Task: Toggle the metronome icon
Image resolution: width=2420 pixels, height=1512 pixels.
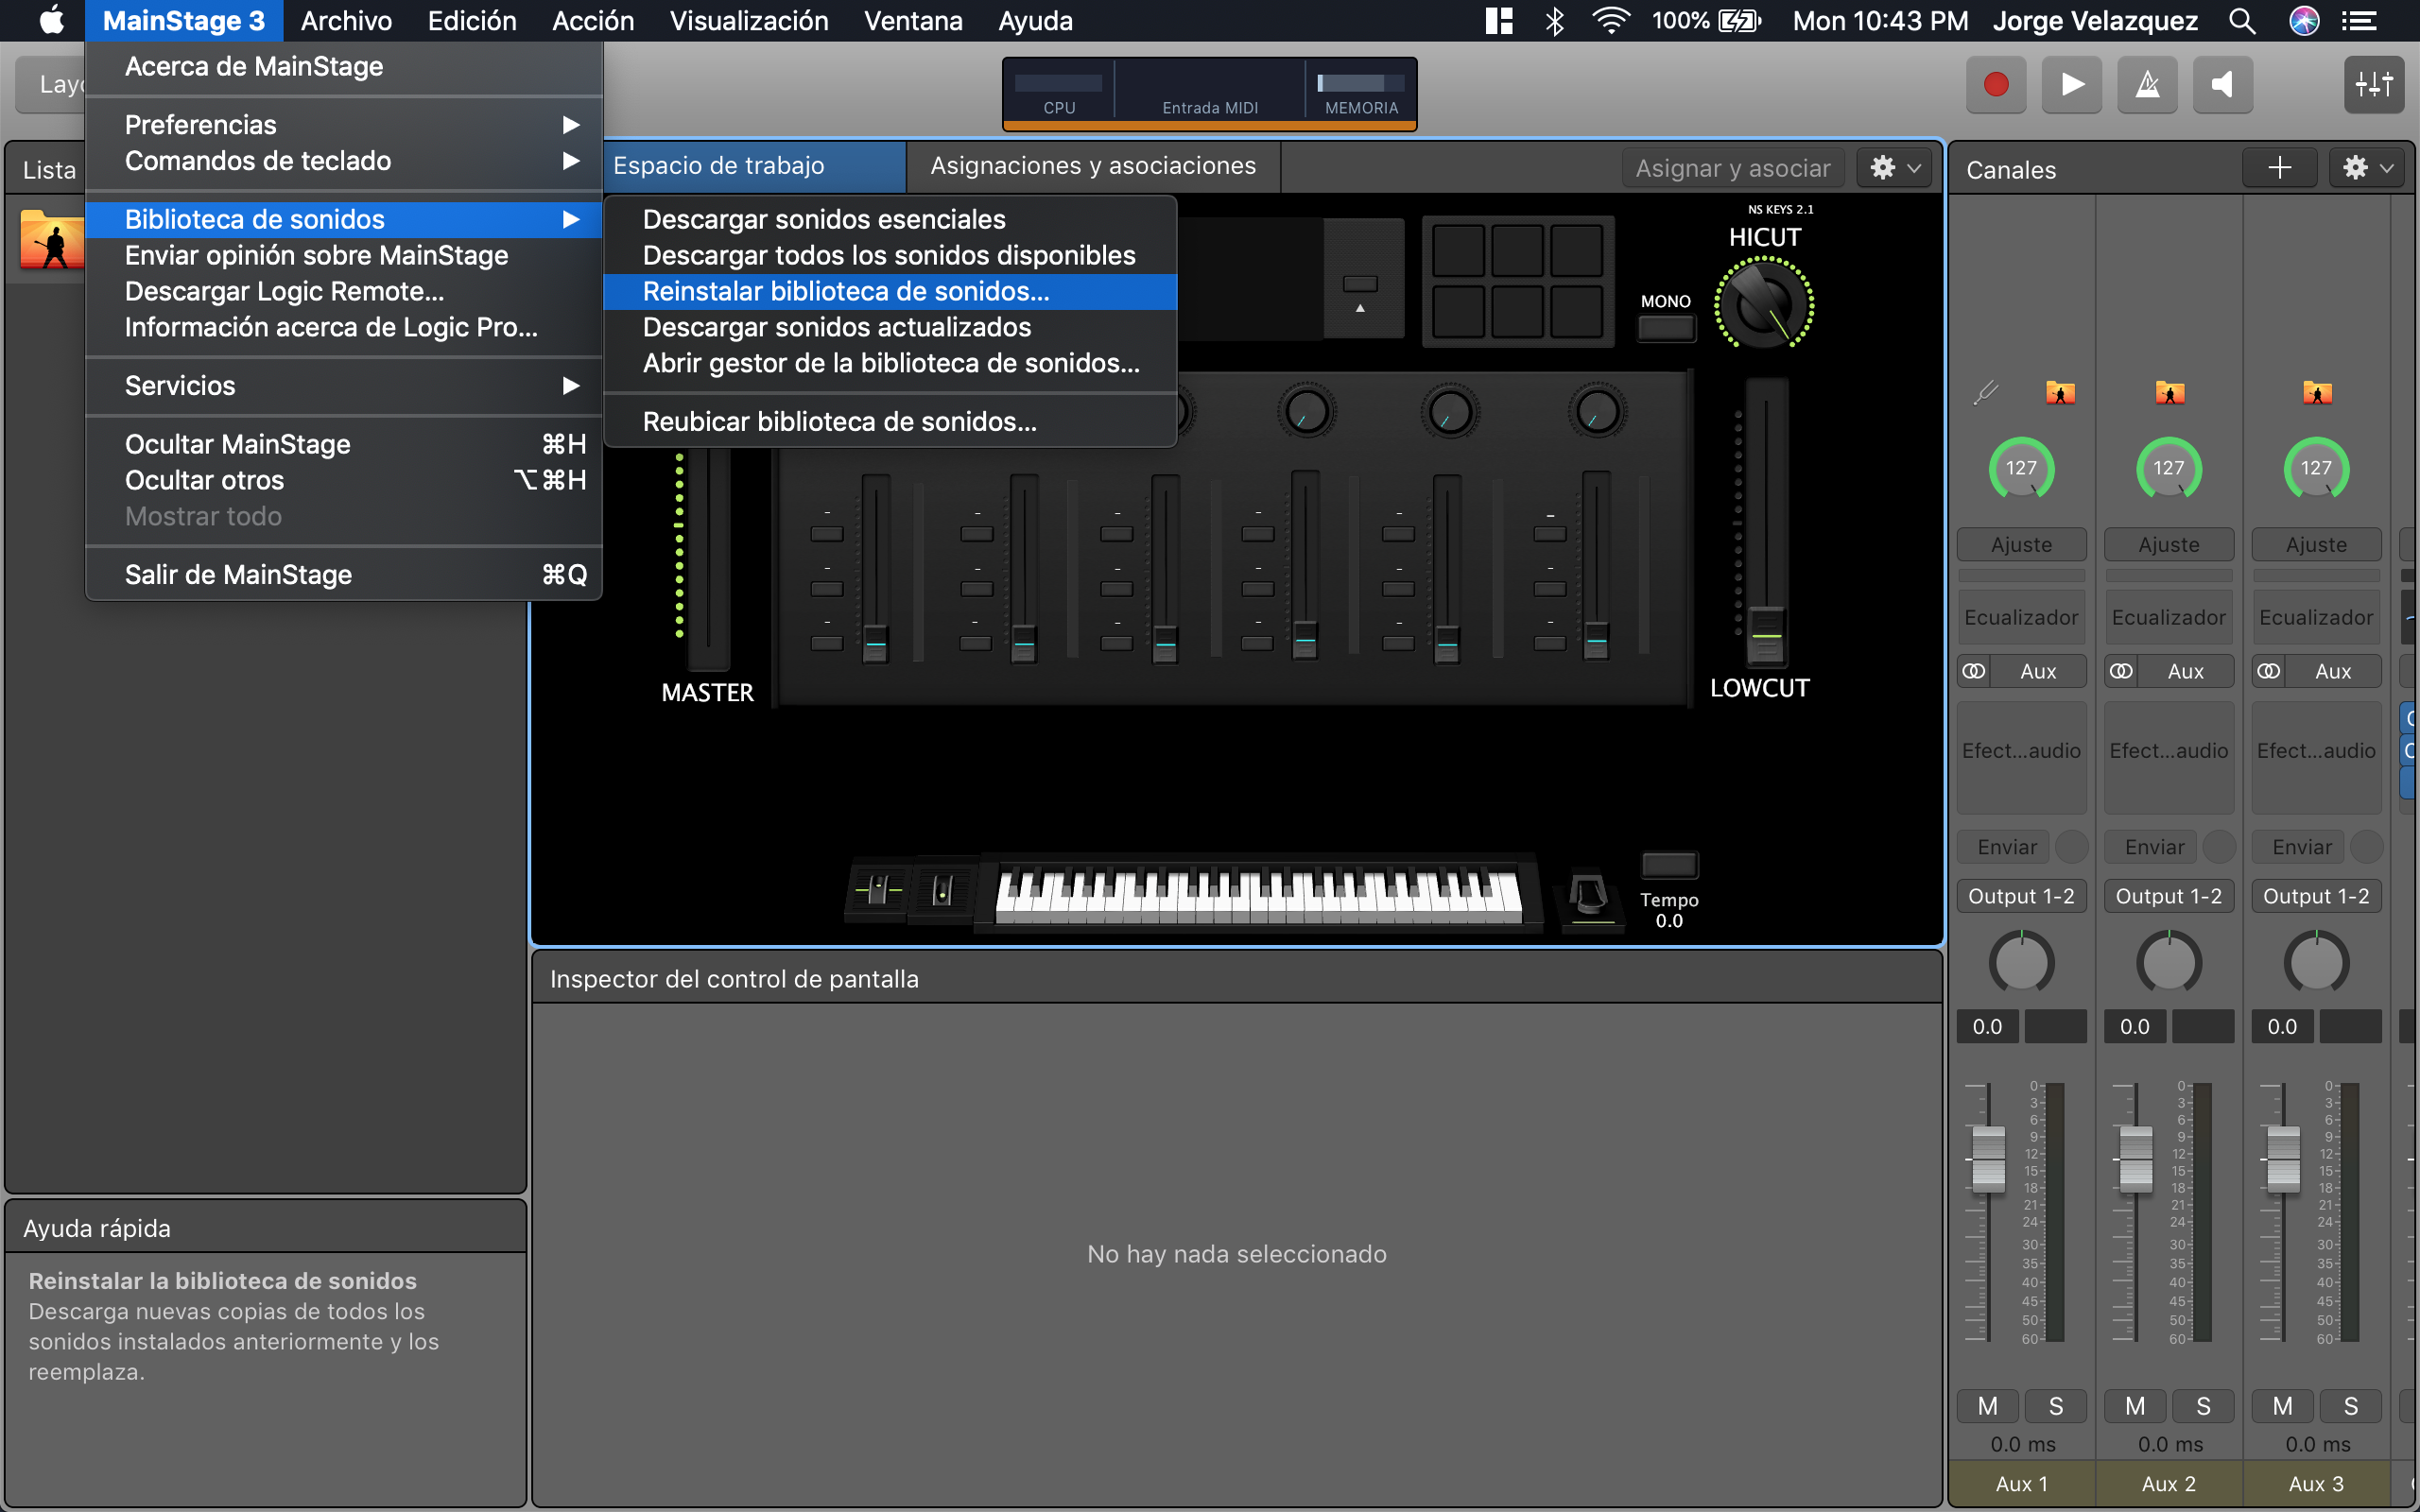Action: coord(2147,84)
